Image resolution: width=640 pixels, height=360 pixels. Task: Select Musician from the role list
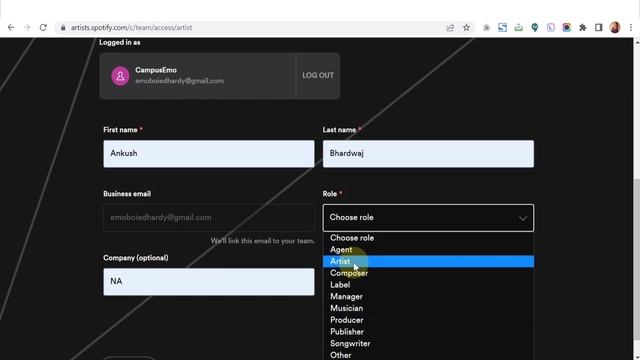(x=428, y=309)
